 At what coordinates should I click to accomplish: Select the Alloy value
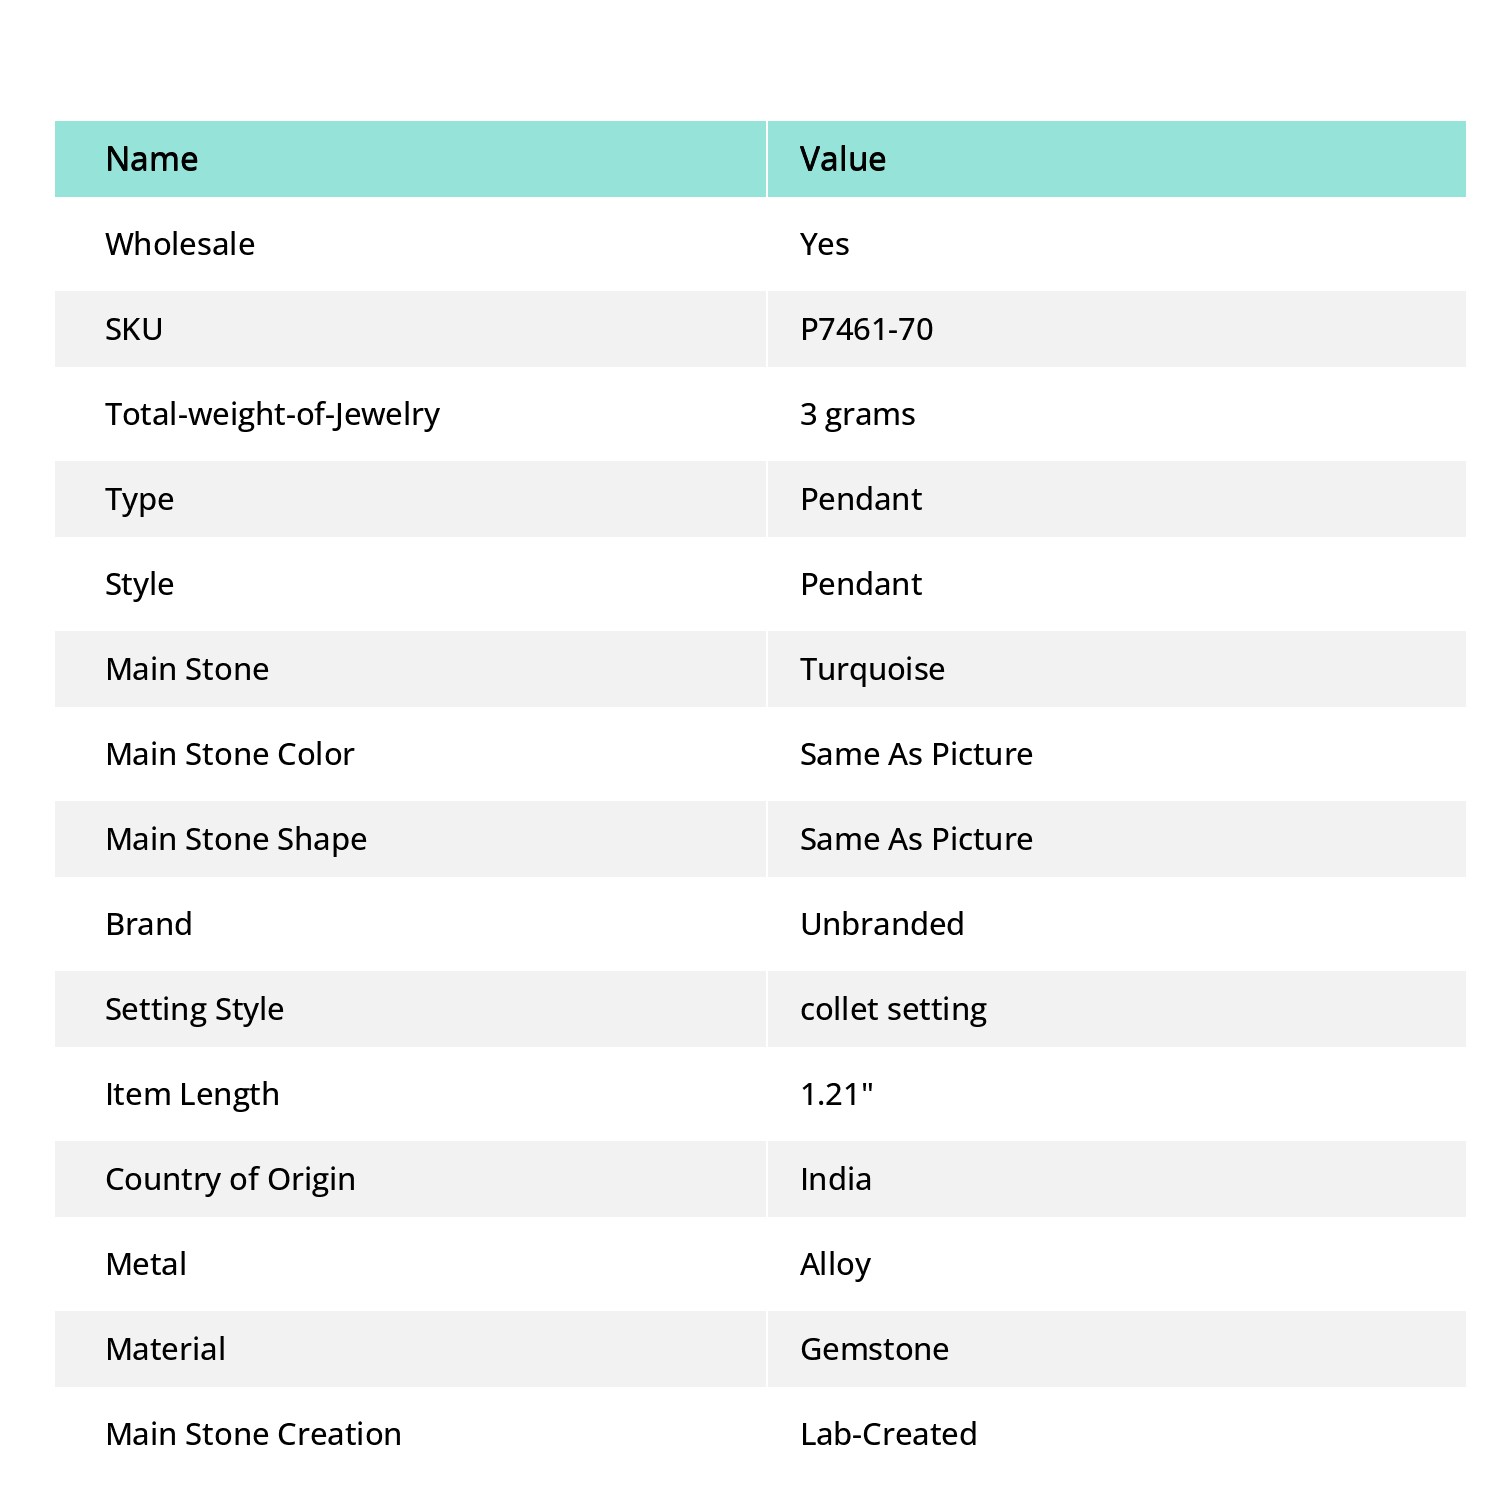coord(836,1264)
